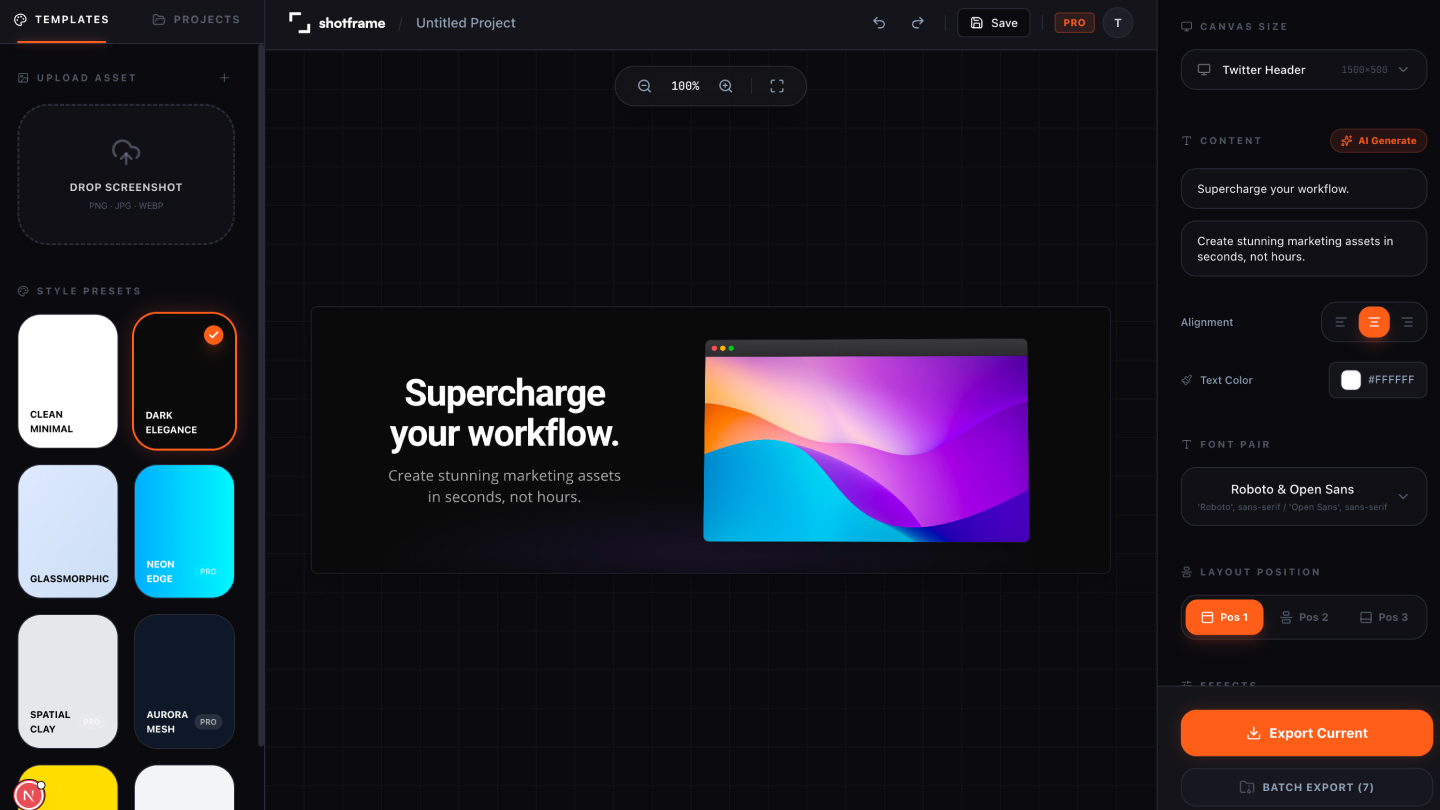Choose layout position Pos 3

click(1384, 617)
